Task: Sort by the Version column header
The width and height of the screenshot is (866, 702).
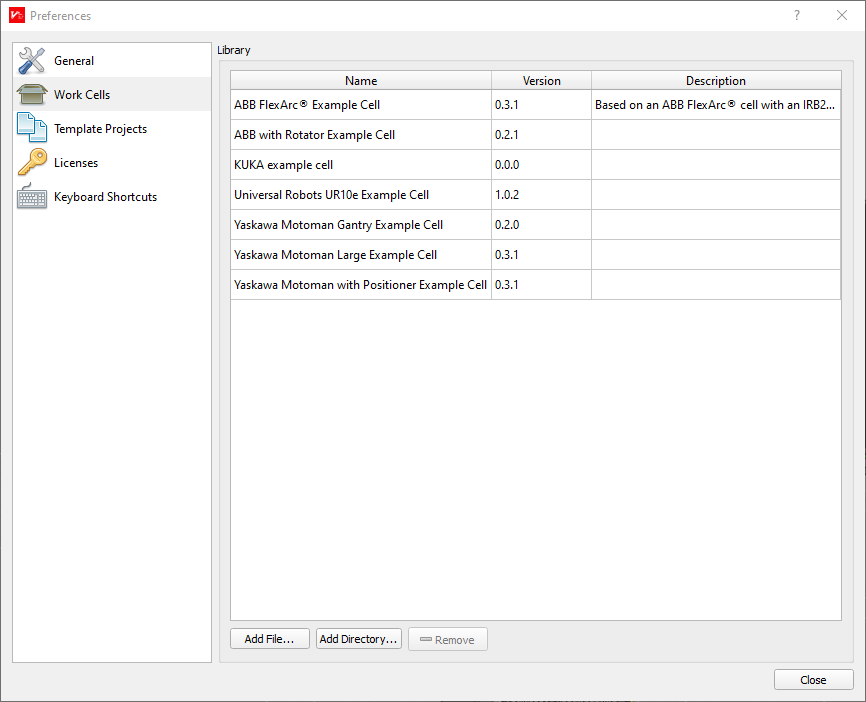Action: (541, 81)
